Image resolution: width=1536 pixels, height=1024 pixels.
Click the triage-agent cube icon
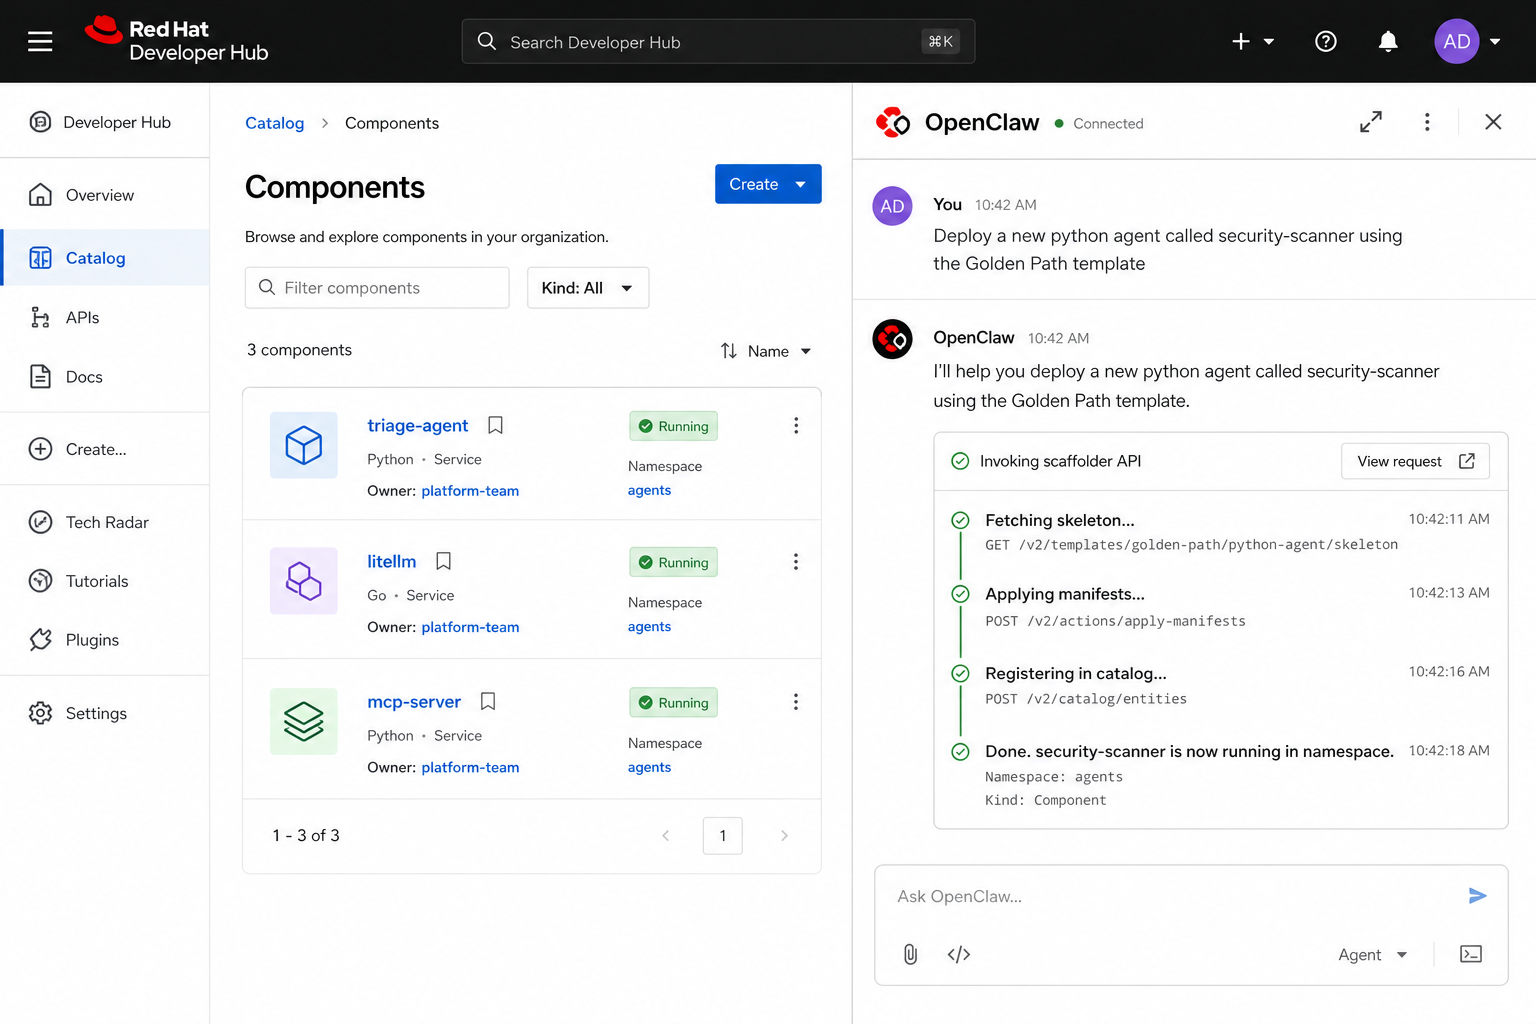[304, 445]
